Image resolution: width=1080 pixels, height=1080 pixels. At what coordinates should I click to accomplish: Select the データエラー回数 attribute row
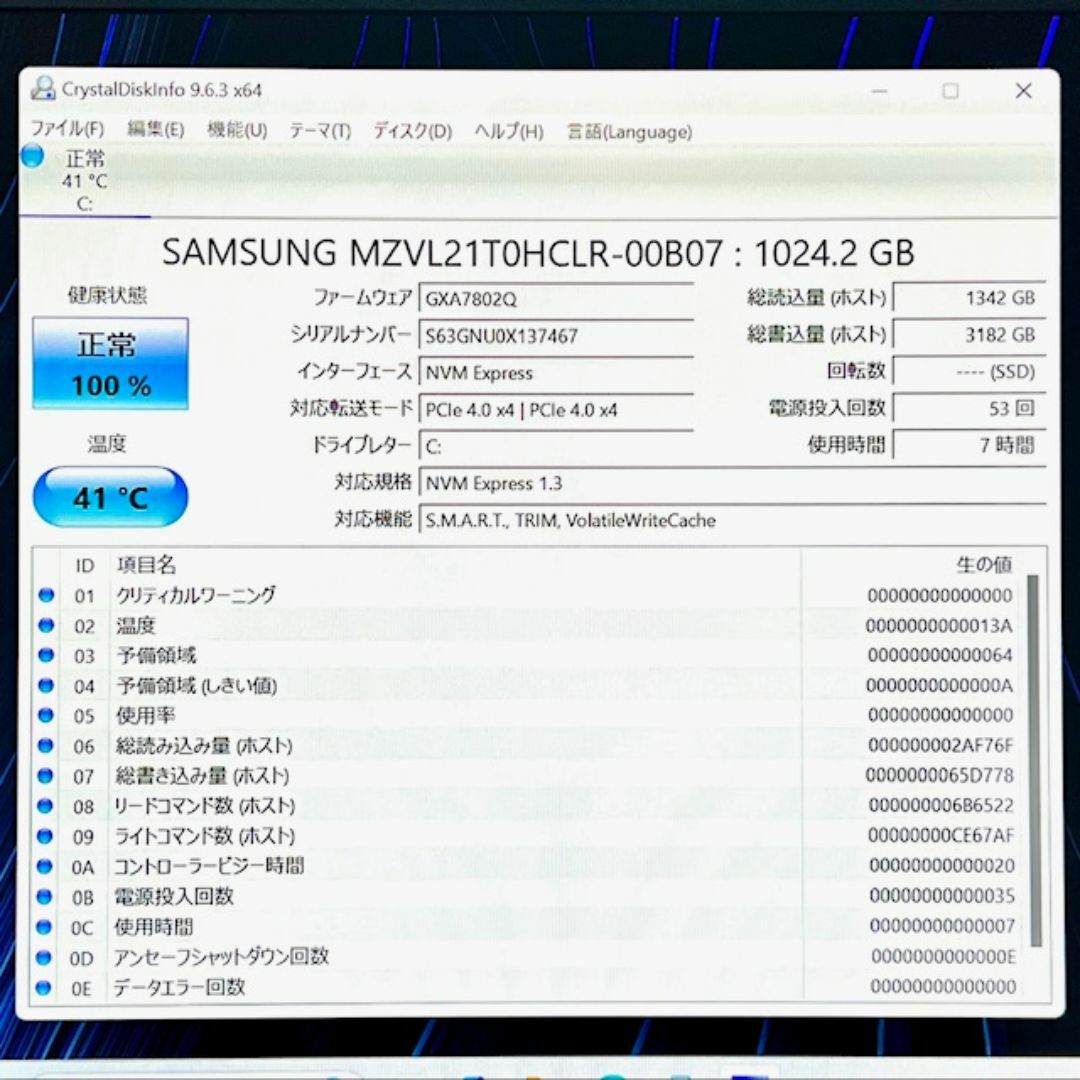coord(528,987)
